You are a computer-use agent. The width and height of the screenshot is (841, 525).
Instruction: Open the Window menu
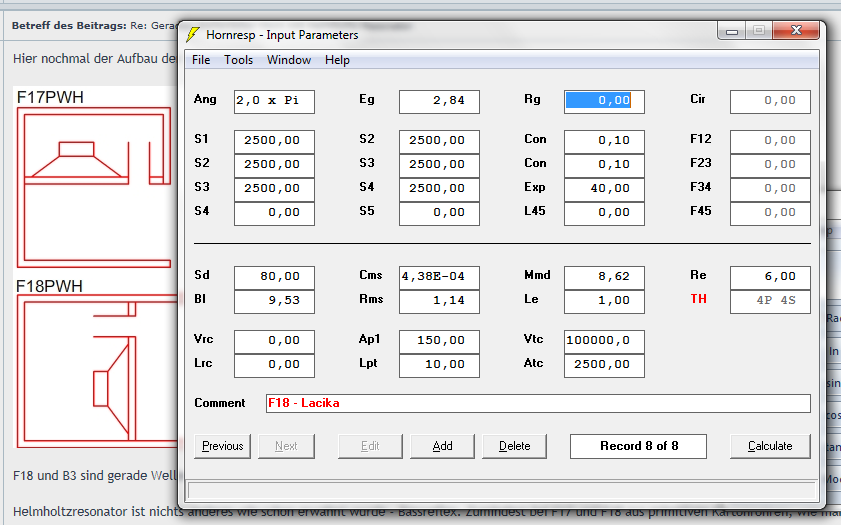[x=289, y=60]
